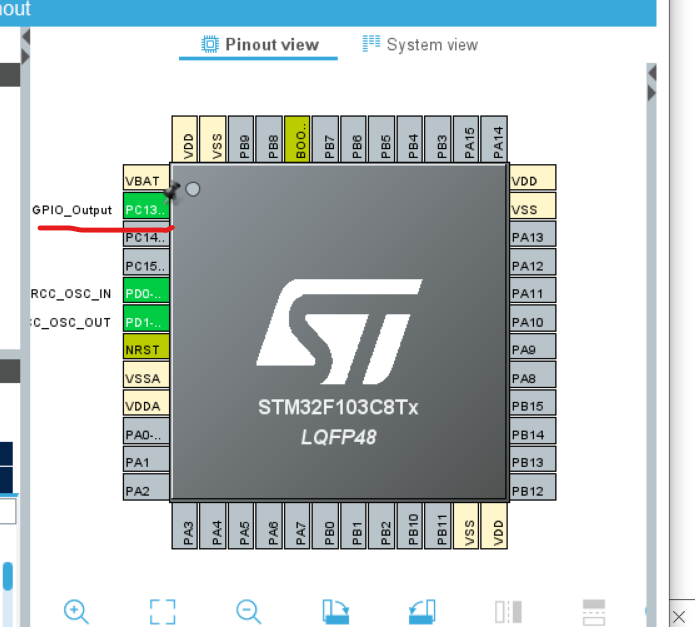Click the GPIO_Output label text
Image resolution: width=695 pixels, height=627 pixels.
tap(72, 210)
